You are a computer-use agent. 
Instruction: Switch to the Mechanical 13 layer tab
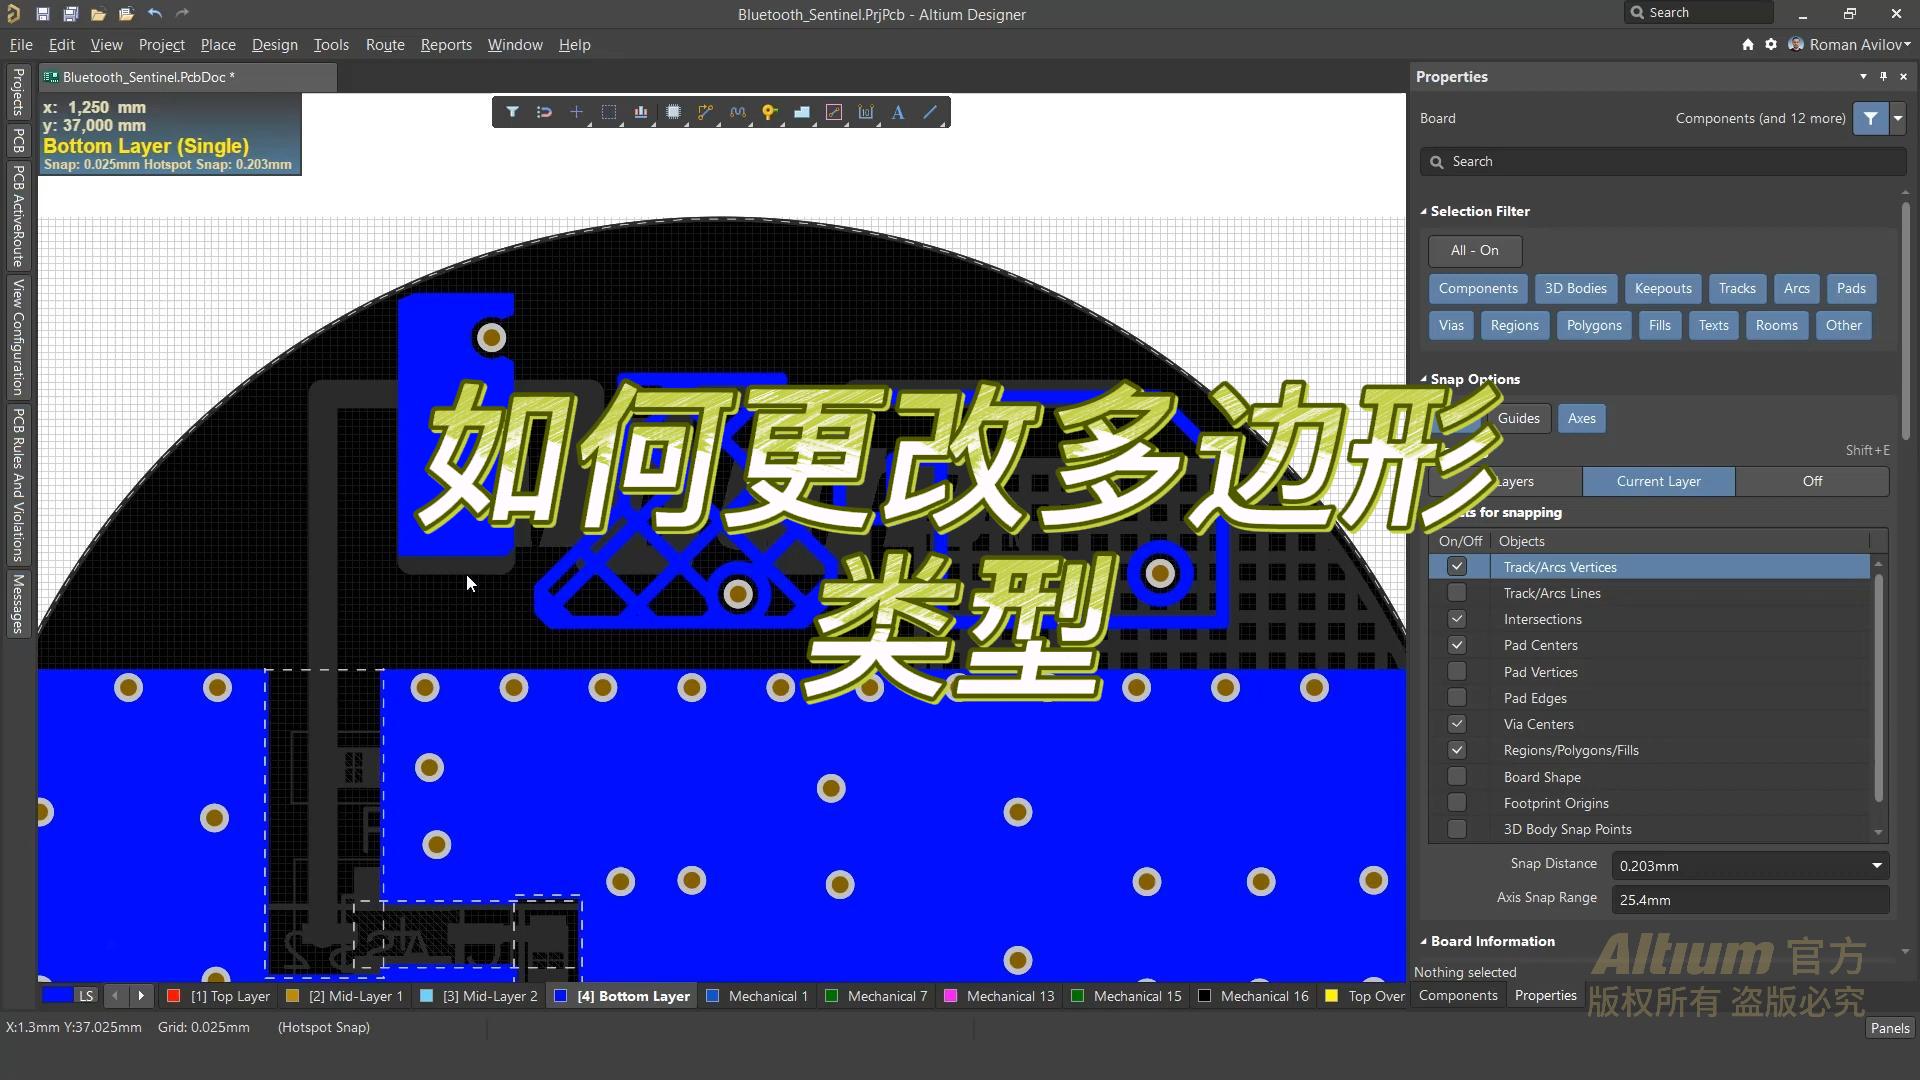click(x=1009, y=996)
